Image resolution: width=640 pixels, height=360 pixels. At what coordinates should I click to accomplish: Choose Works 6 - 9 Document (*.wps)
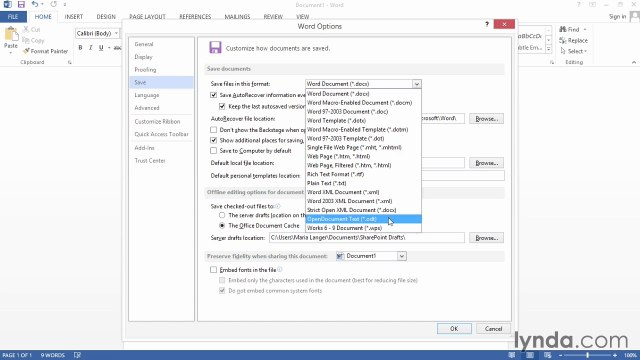(x=363, y=228)
